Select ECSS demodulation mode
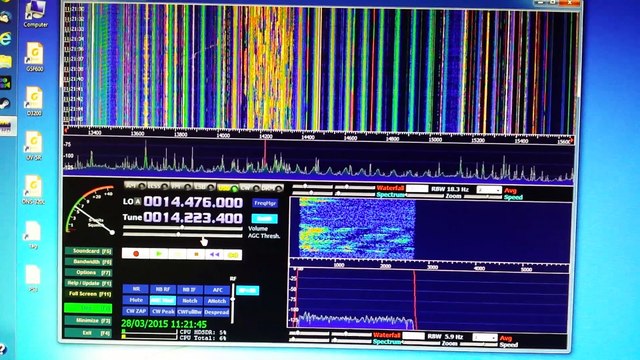The image size is (640, 360). (x=158, y=186)
